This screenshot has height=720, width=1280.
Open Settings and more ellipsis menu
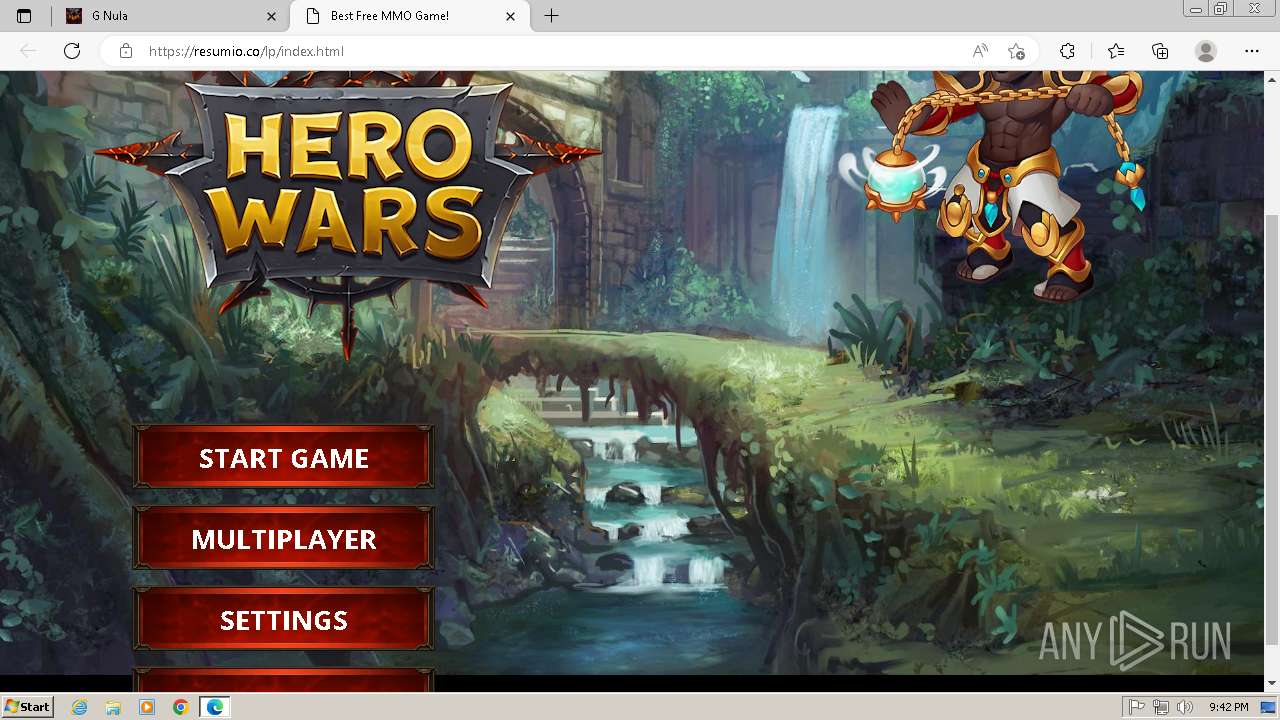pyautogui.click(x=1252, y=51)
